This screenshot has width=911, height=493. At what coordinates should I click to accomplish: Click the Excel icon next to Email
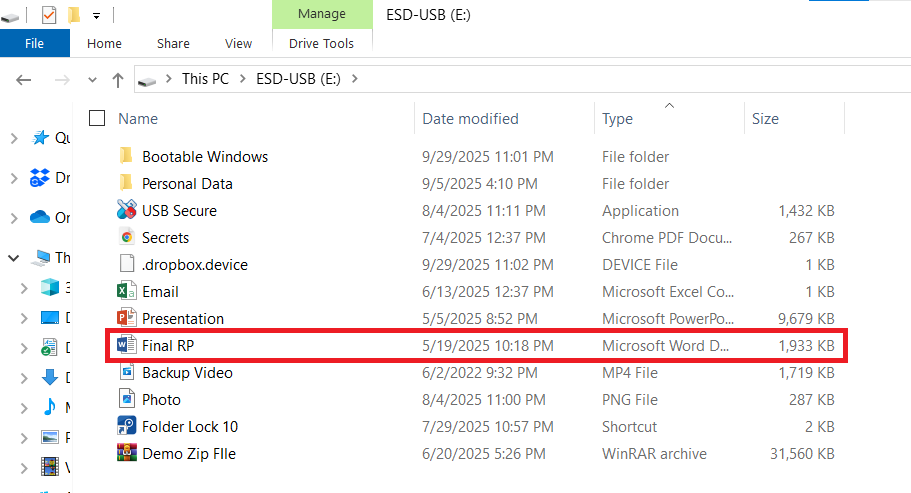(127, 291)
